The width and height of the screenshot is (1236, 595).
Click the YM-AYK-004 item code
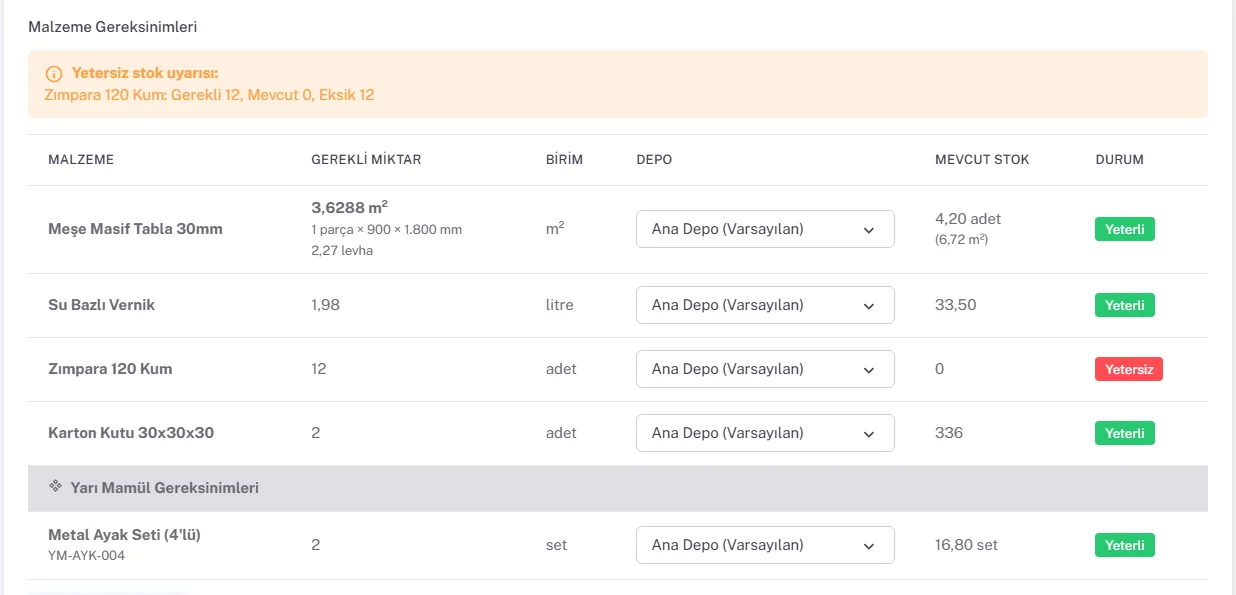coord(87,556)
